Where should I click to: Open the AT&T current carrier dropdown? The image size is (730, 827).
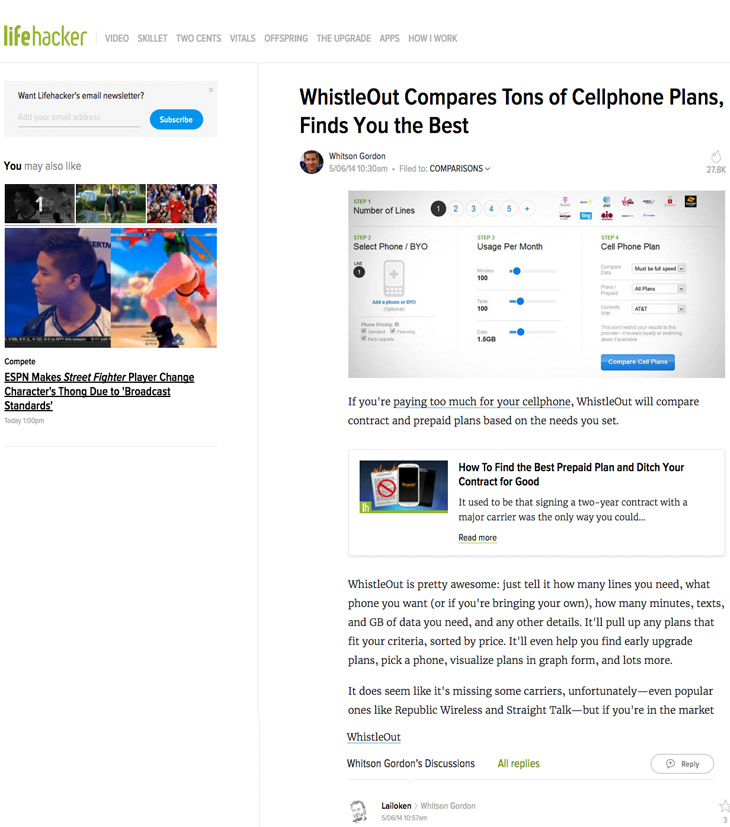pyautogui.click(x=658, y=309)
